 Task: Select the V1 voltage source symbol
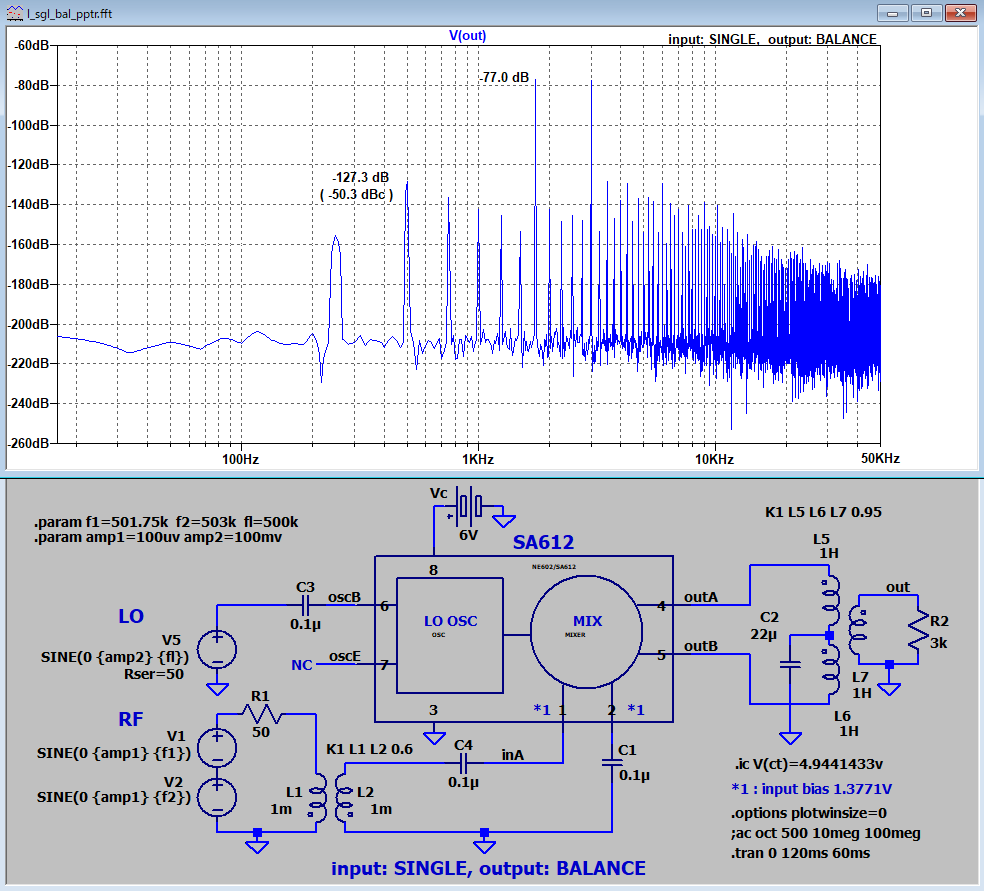coord(217,747)
